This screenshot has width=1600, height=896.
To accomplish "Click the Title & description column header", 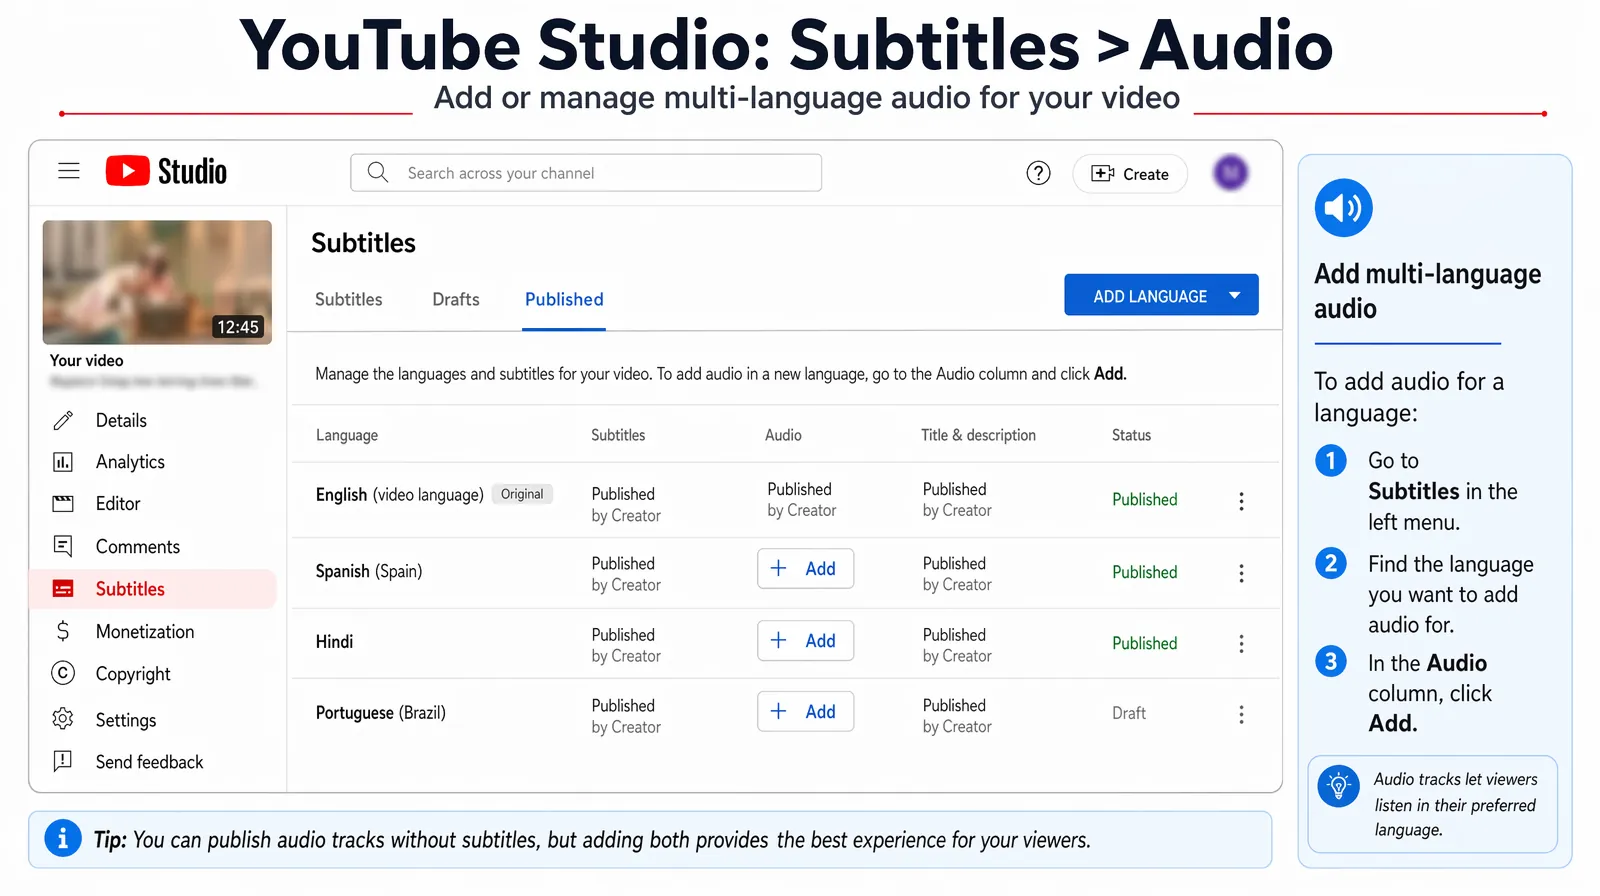I will click(x=978, y=435).
